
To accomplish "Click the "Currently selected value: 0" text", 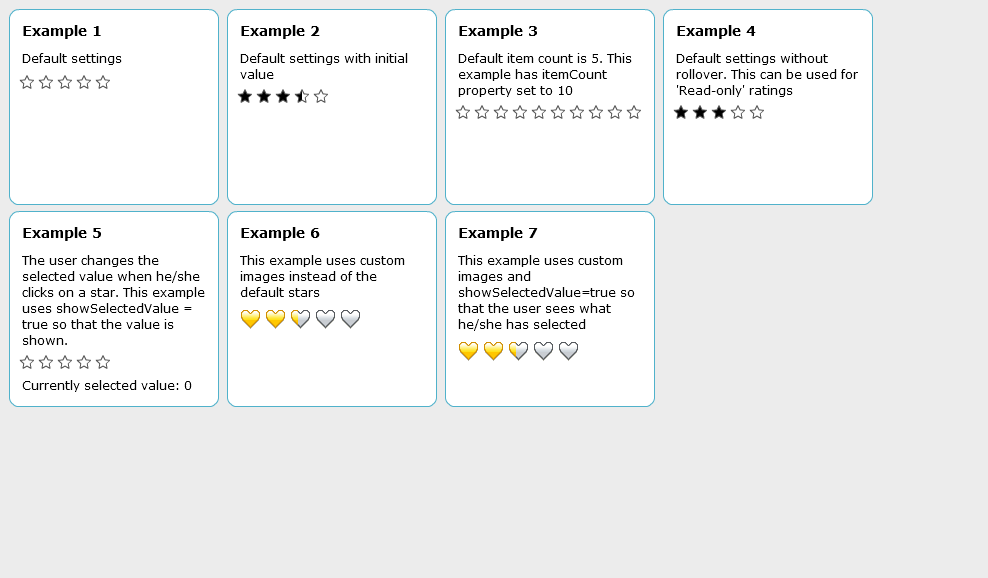I will [x=107, y=386].
